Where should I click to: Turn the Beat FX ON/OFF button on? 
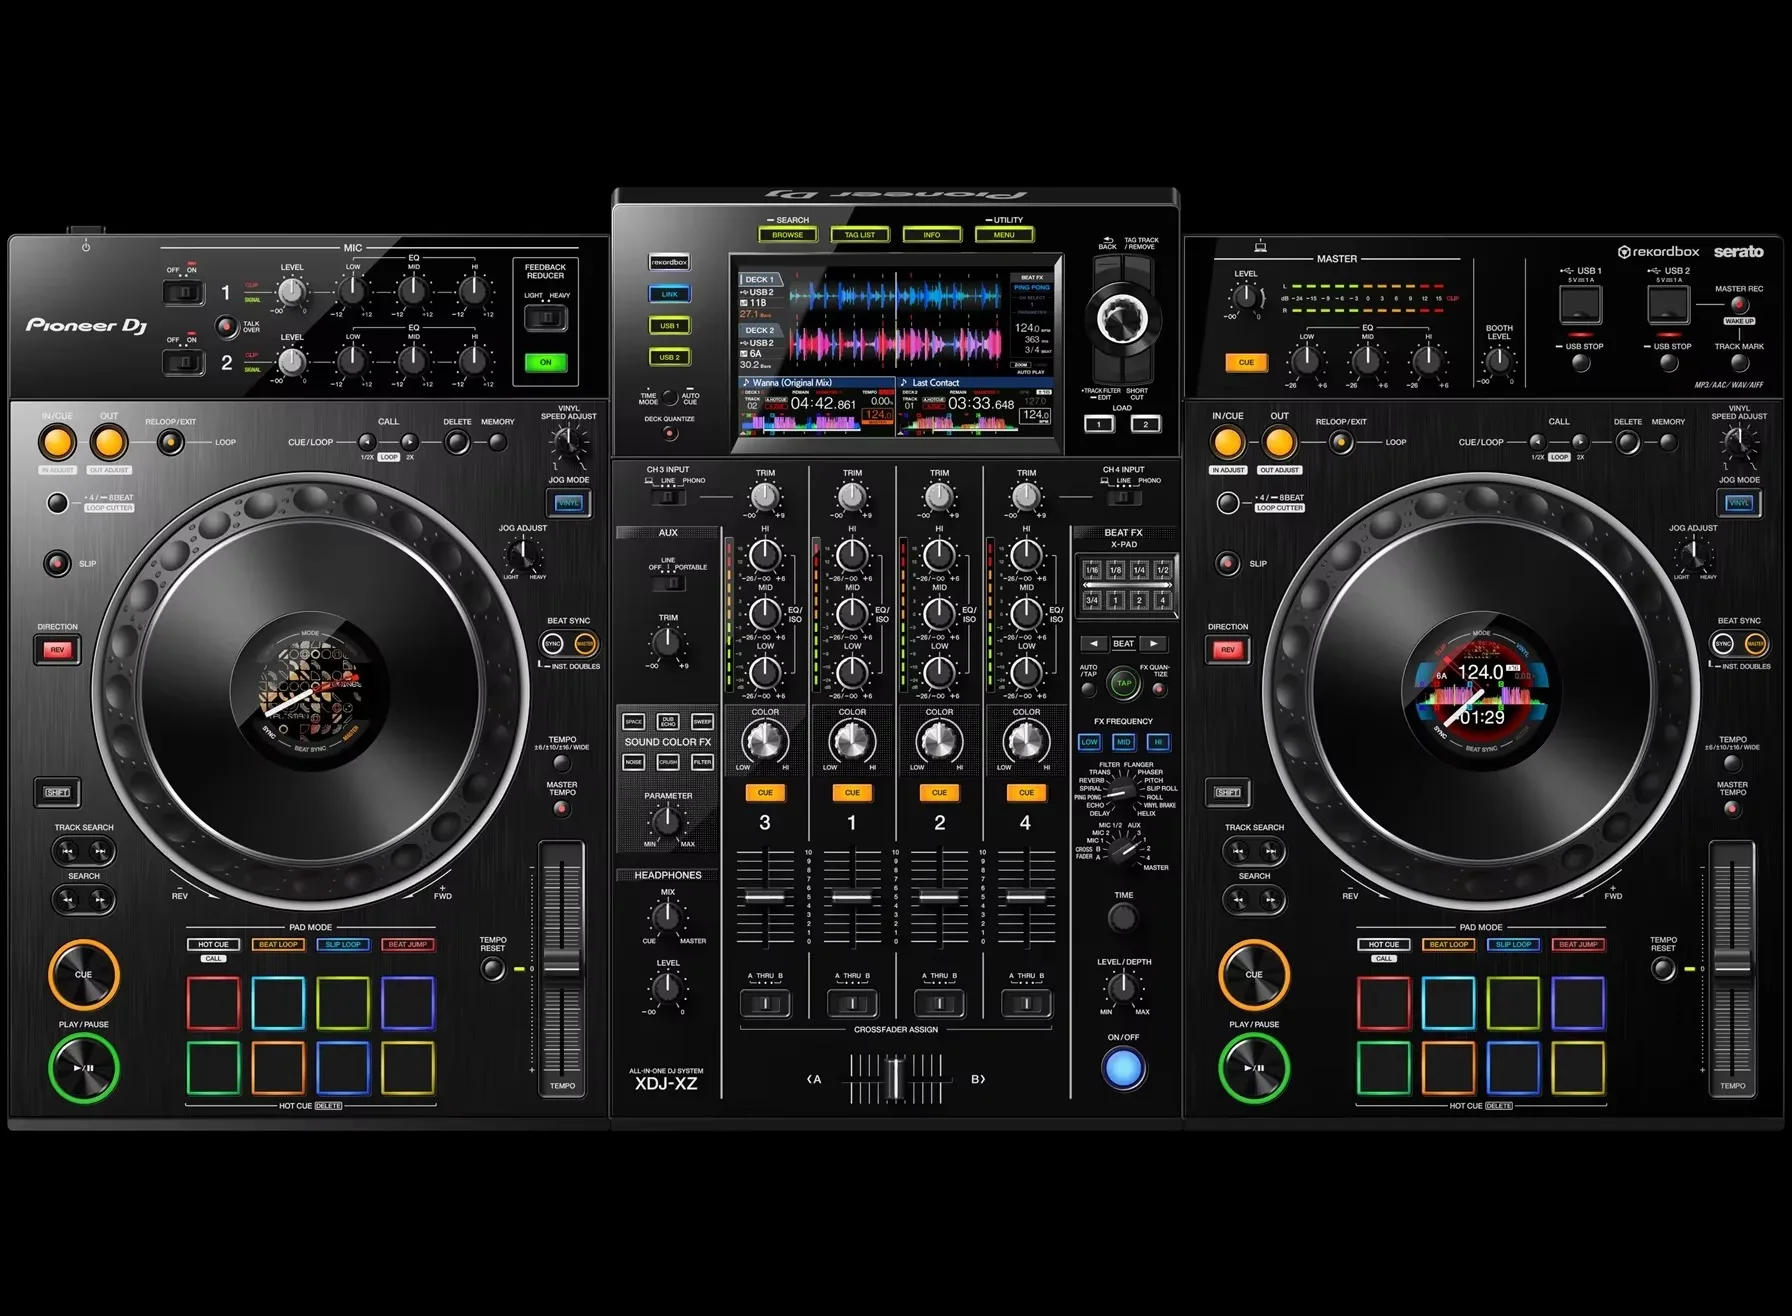coord(1123,1067)
